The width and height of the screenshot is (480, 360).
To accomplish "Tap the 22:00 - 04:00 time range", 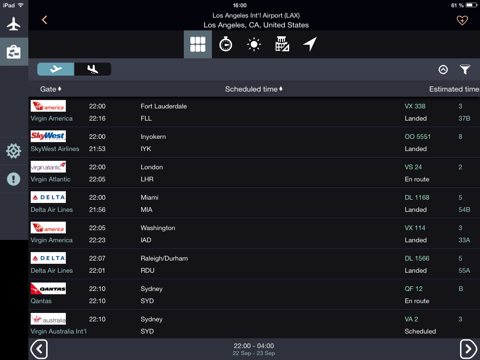I will click(x=254, y=346).
